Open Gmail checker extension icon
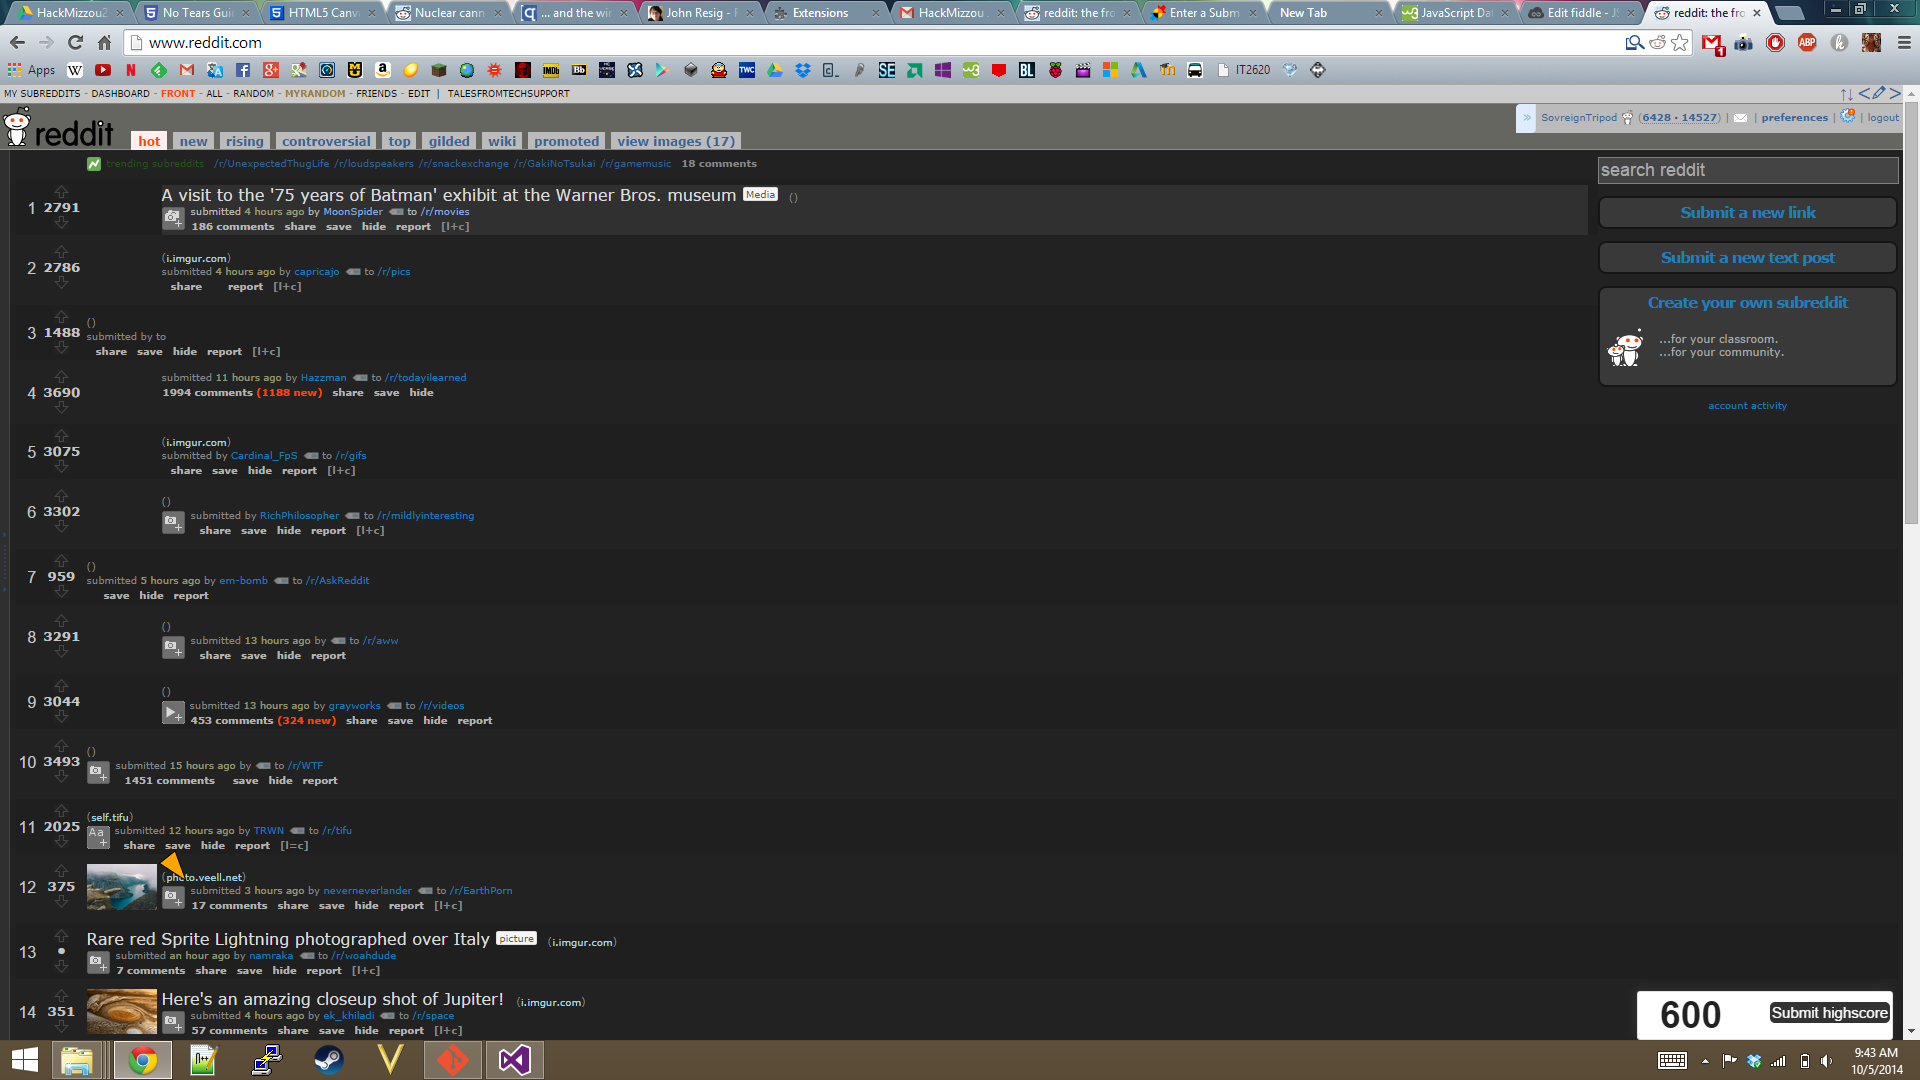Screen dimensions: 1920x1080 click(x=1711, y=43)
